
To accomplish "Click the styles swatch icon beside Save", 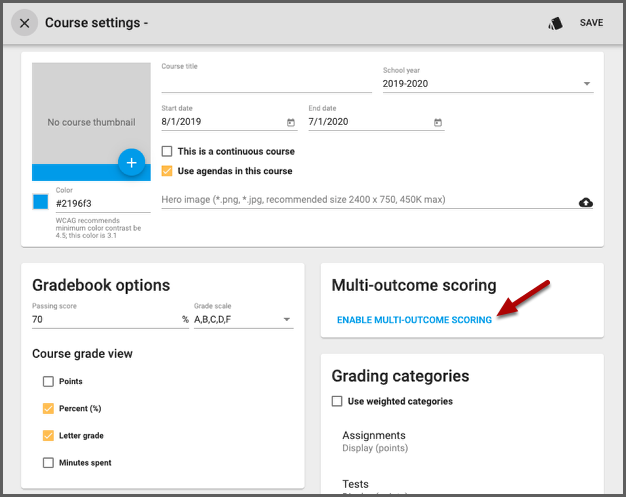I will coord(555,23).
